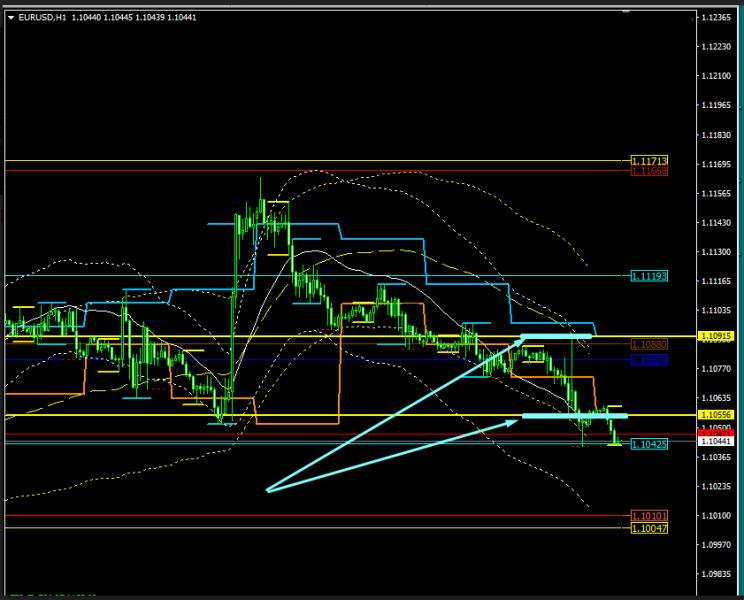Image resolution: width=744 pixels, height=600 pixels.
Task: Click the yellow 1.10047 level label
Action: [649, 528]
